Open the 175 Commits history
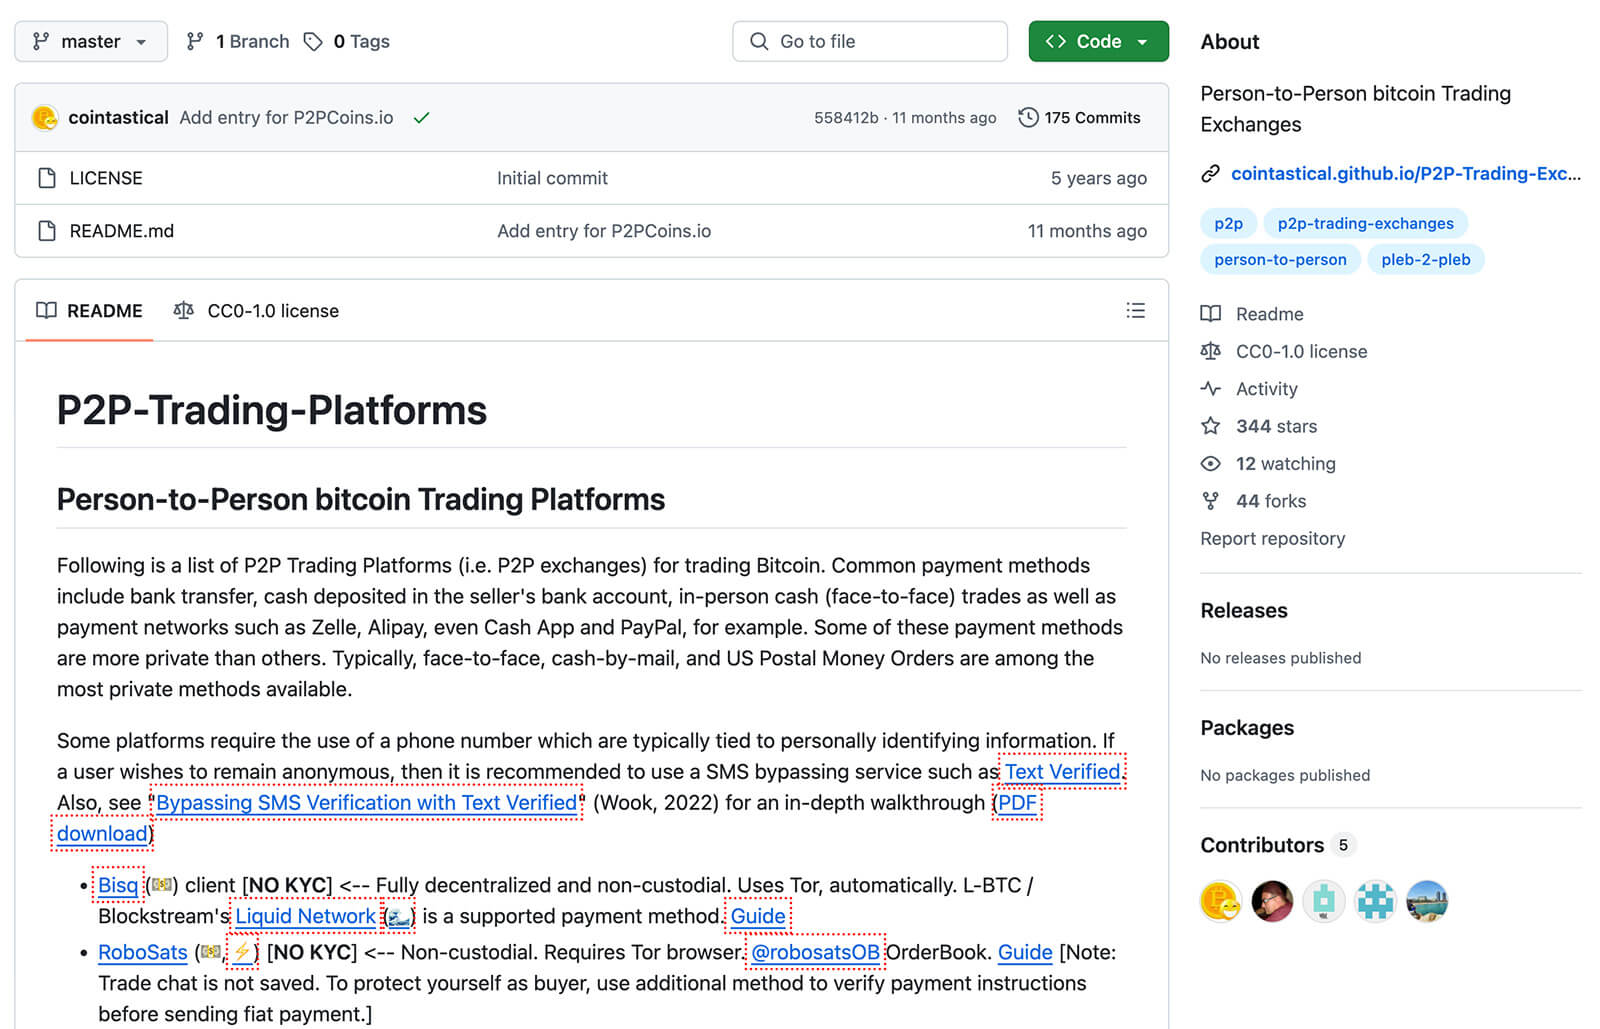Screen dimensions: 1600x1029 coord(1079,118)
